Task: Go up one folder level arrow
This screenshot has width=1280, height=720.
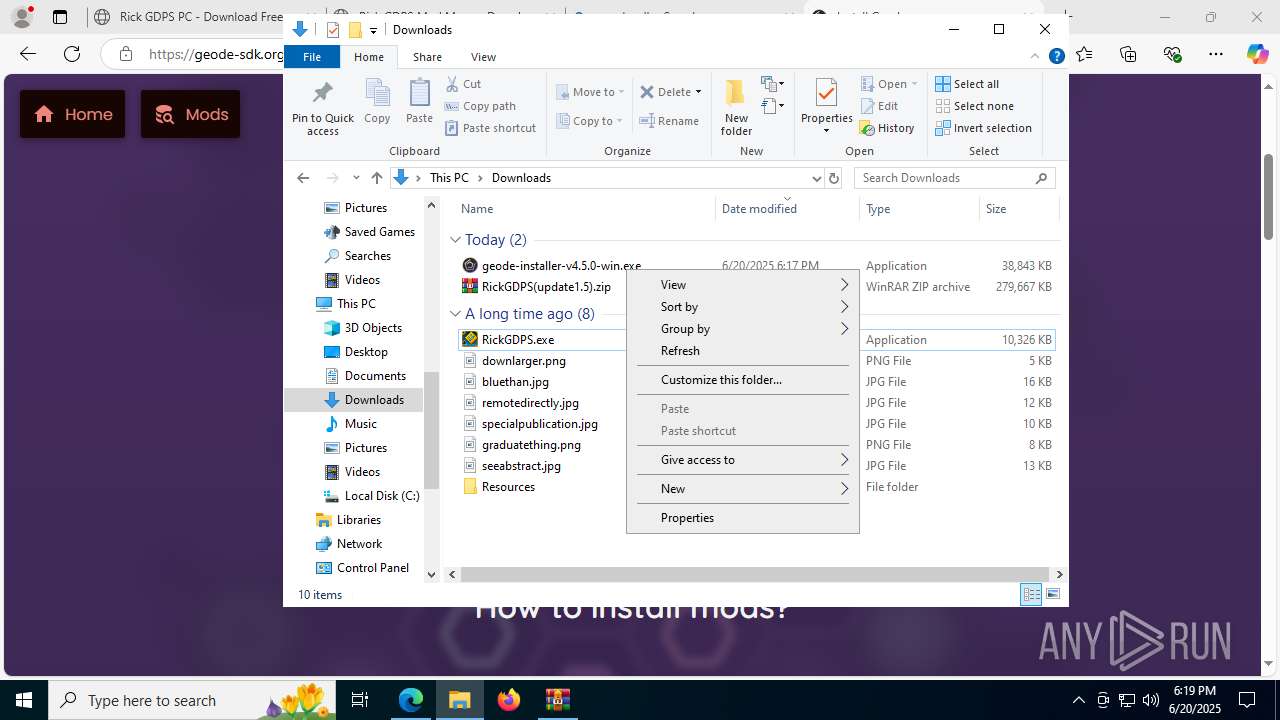Action: [x=376, y=178]
